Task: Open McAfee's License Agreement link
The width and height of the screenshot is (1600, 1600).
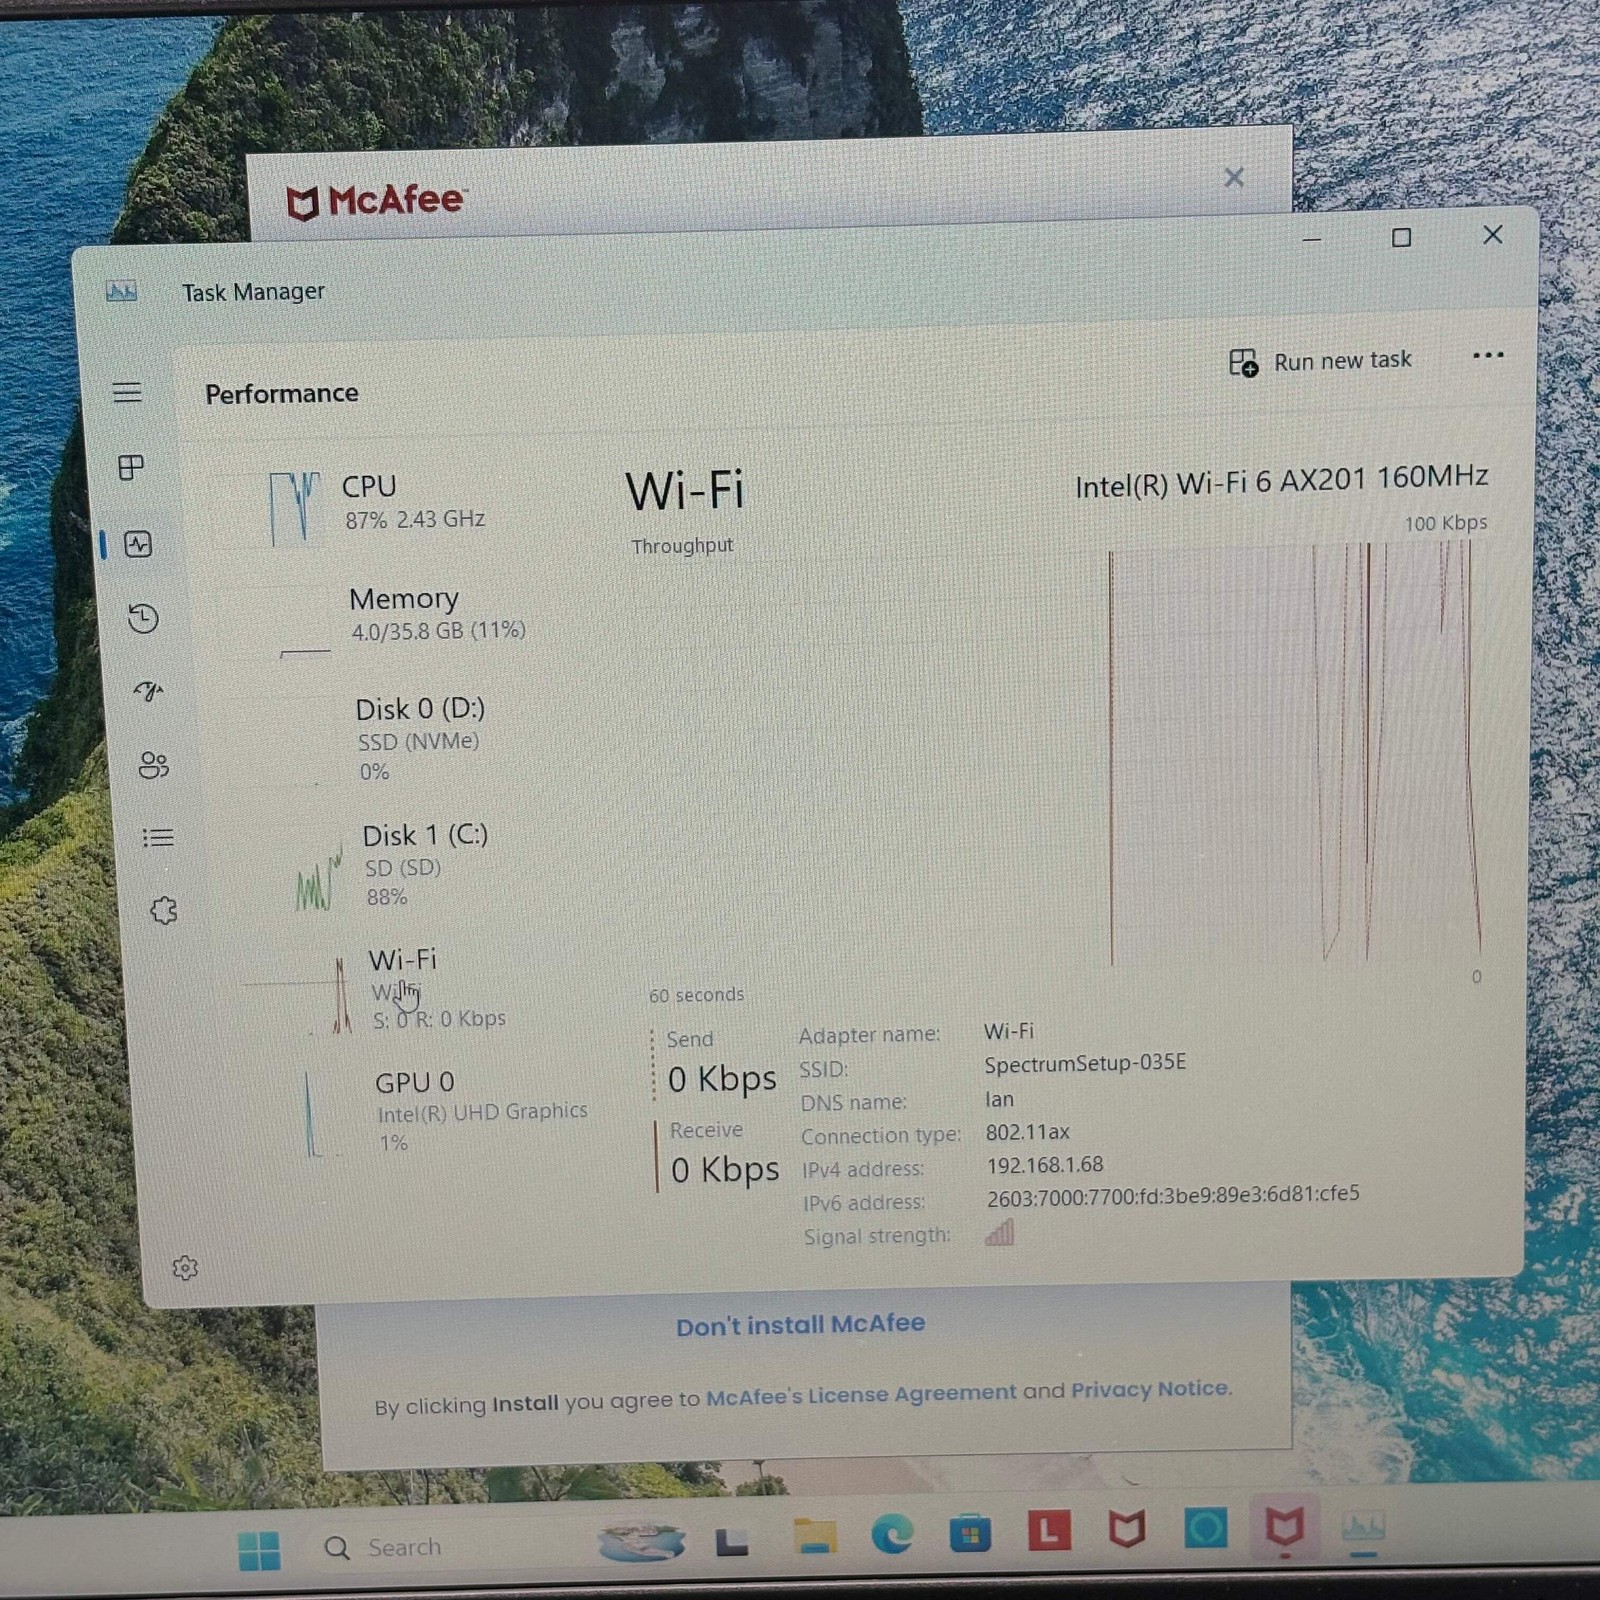Action: point(861,1395)
